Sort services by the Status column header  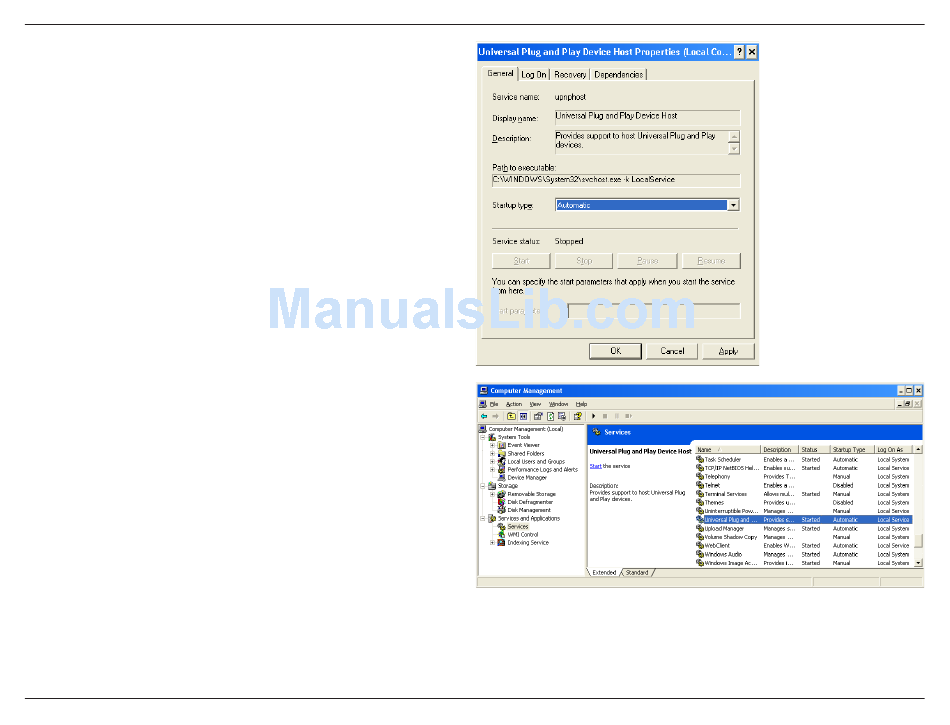click(814, 449)
